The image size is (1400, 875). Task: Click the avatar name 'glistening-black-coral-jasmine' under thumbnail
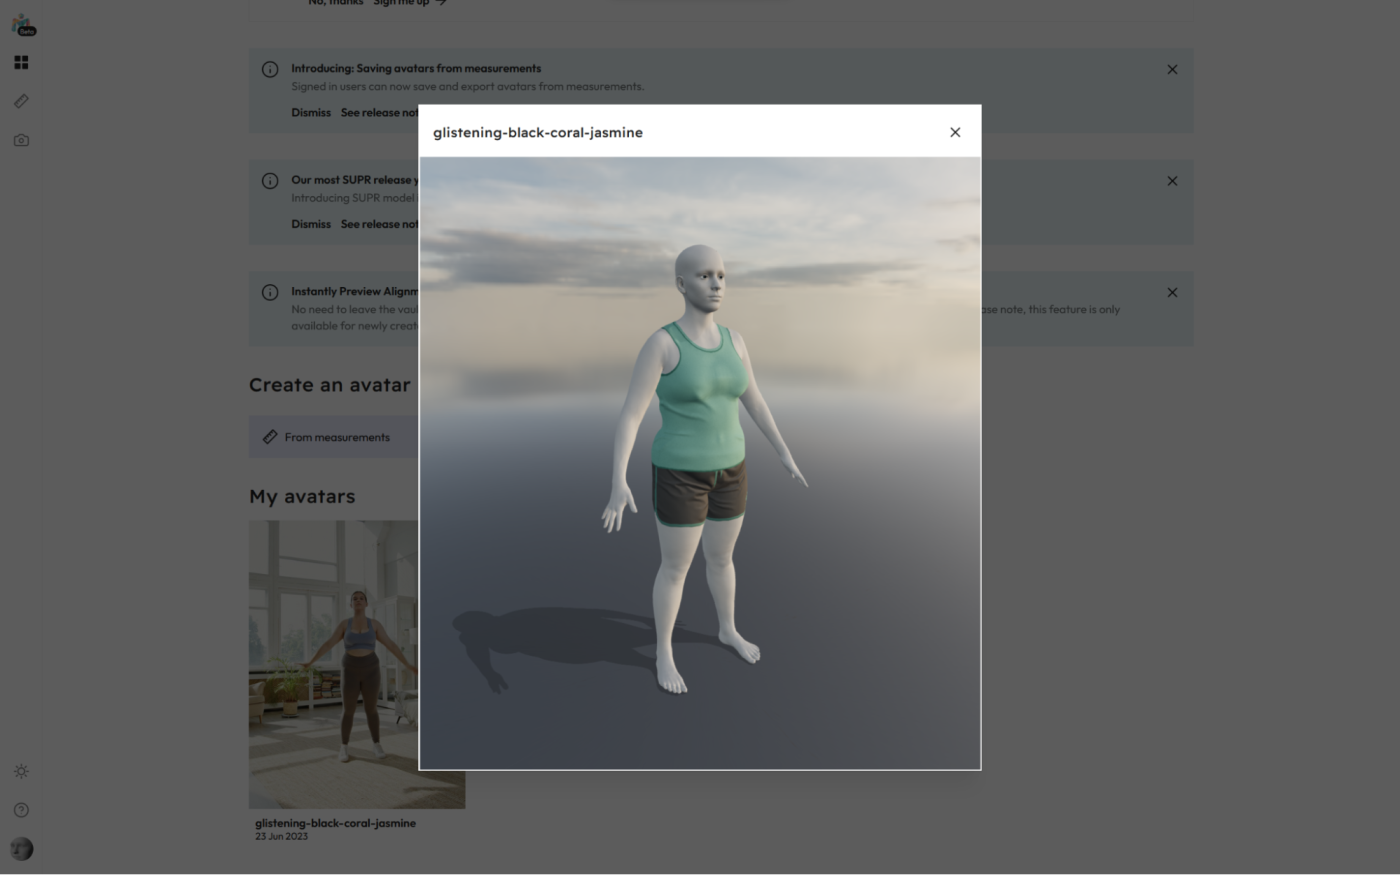tap(335, 823)
